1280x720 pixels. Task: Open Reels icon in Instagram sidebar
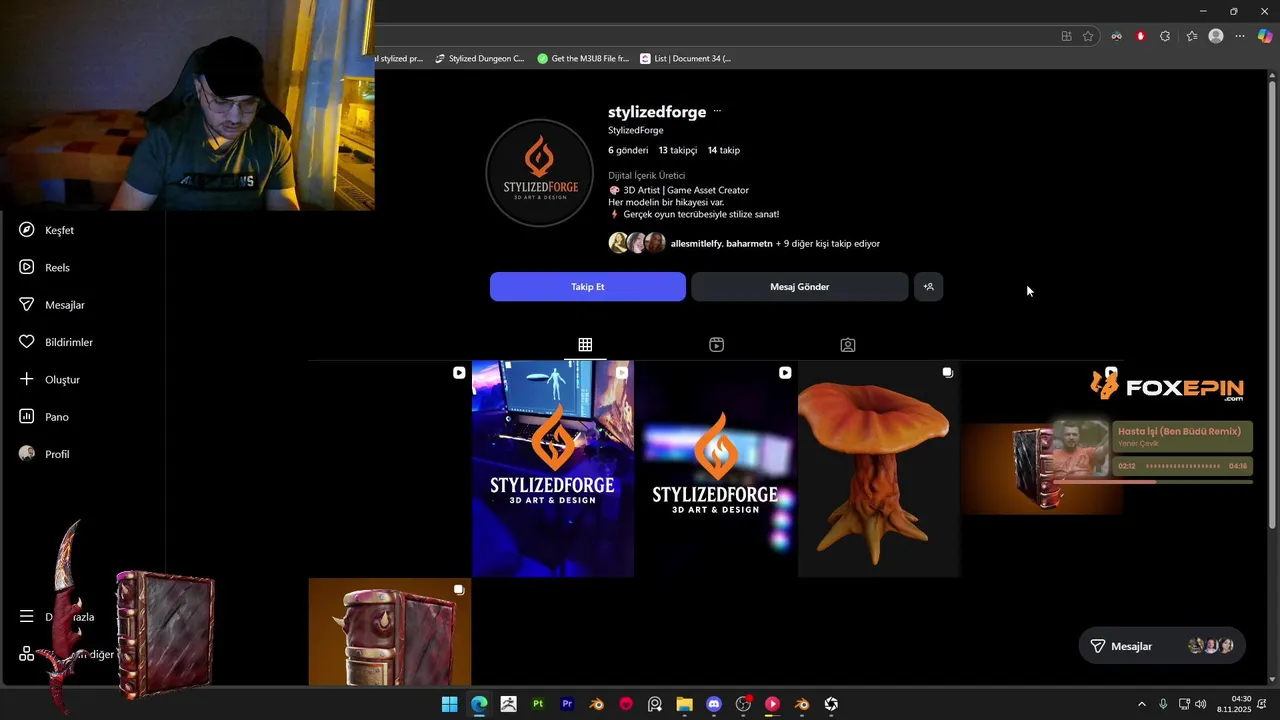27,267
